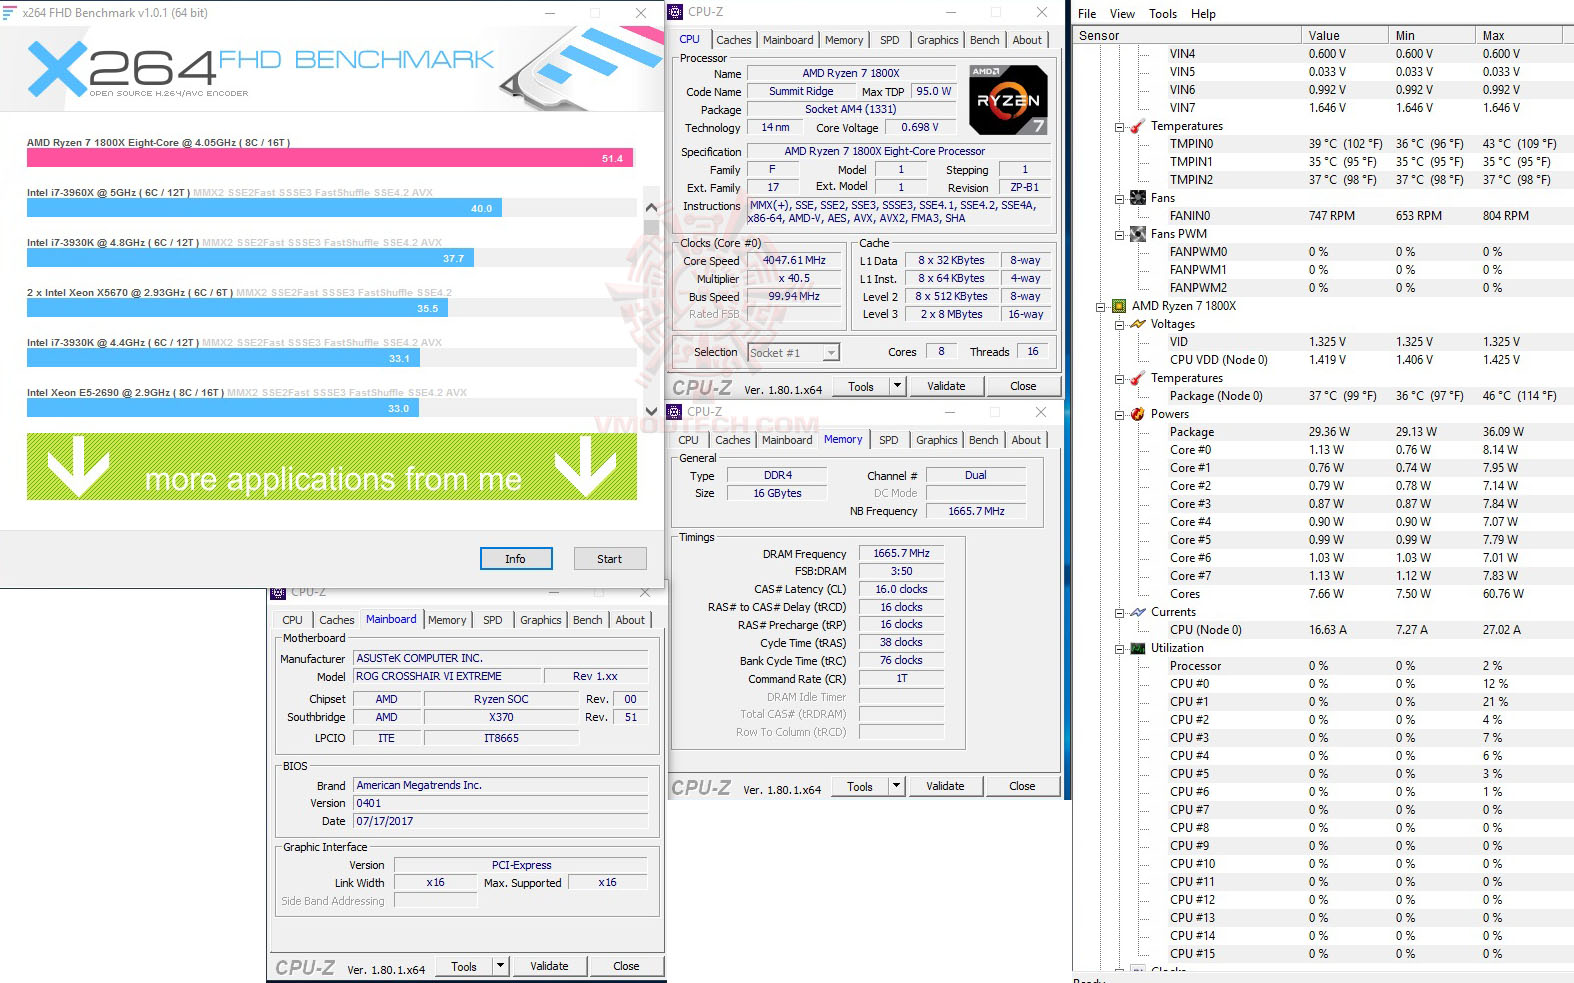
Task: Collapse the Currents node
Action: pos(1120,613)
